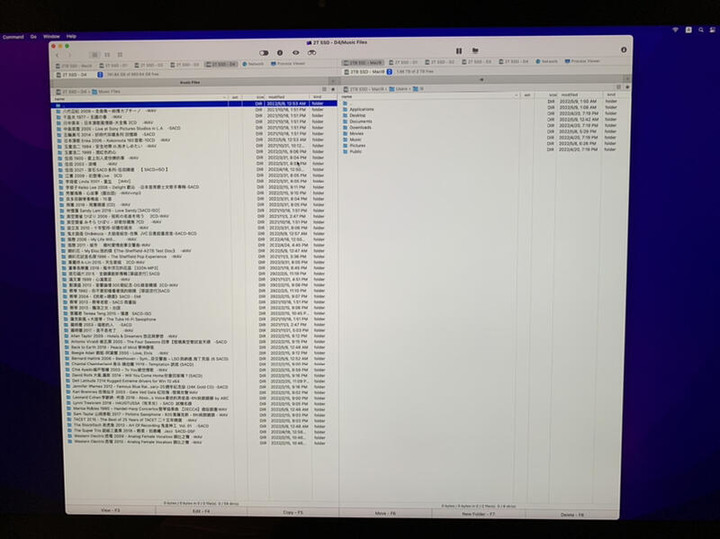Click the Wi-Fi icon in macOS menu bar

pyautogui.click(x=675, y=30)
